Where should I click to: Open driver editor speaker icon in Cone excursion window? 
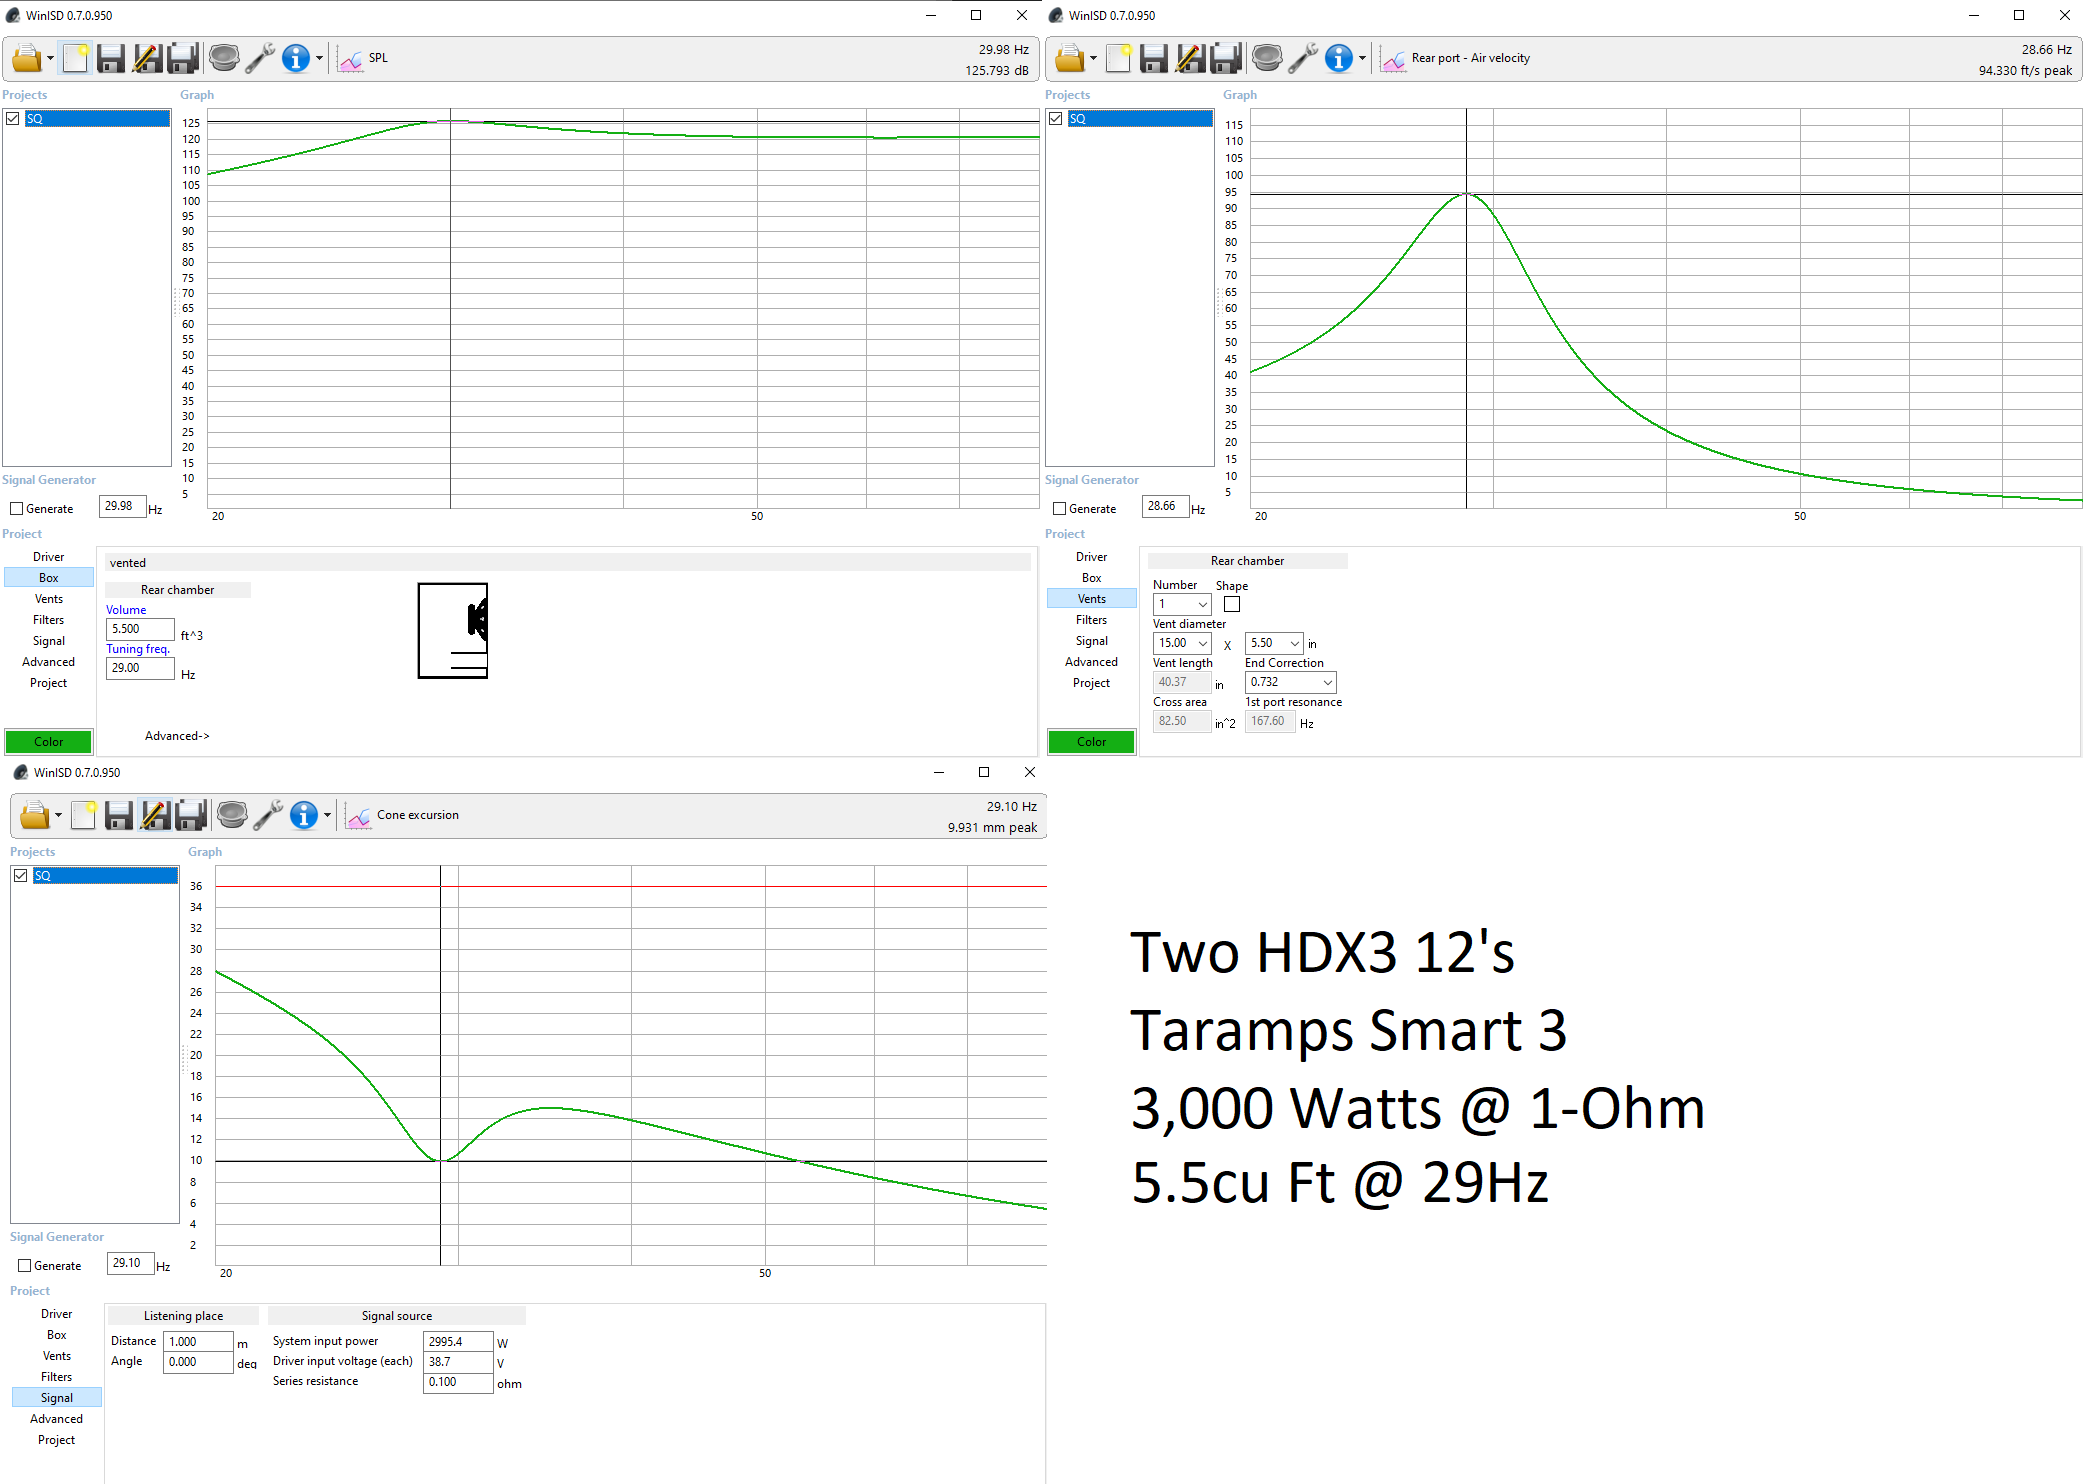coord(232,815)
